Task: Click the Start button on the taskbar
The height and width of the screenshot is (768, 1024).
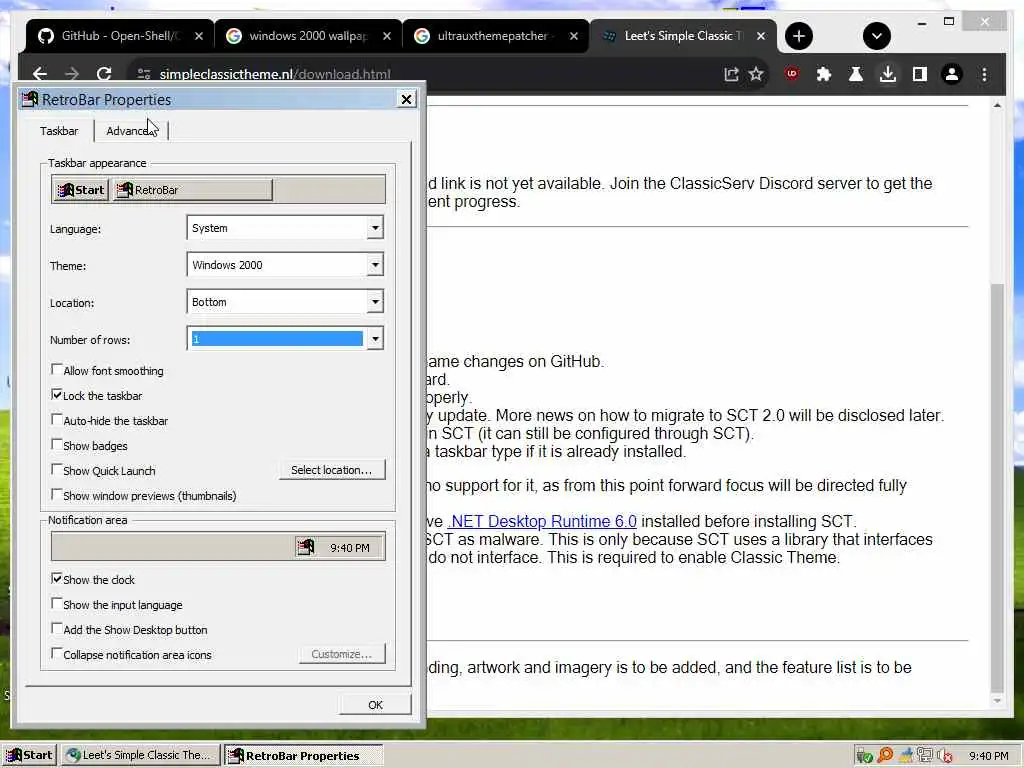Action: pos(29,756)
